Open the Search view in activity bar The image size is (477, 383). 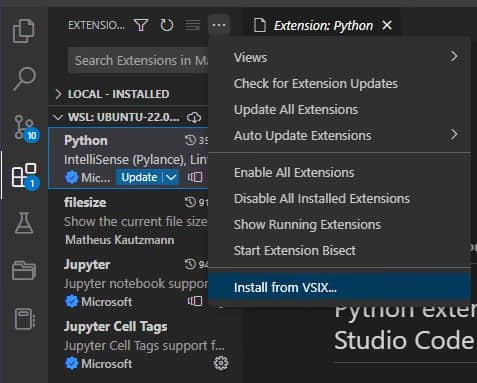(24, 79)
